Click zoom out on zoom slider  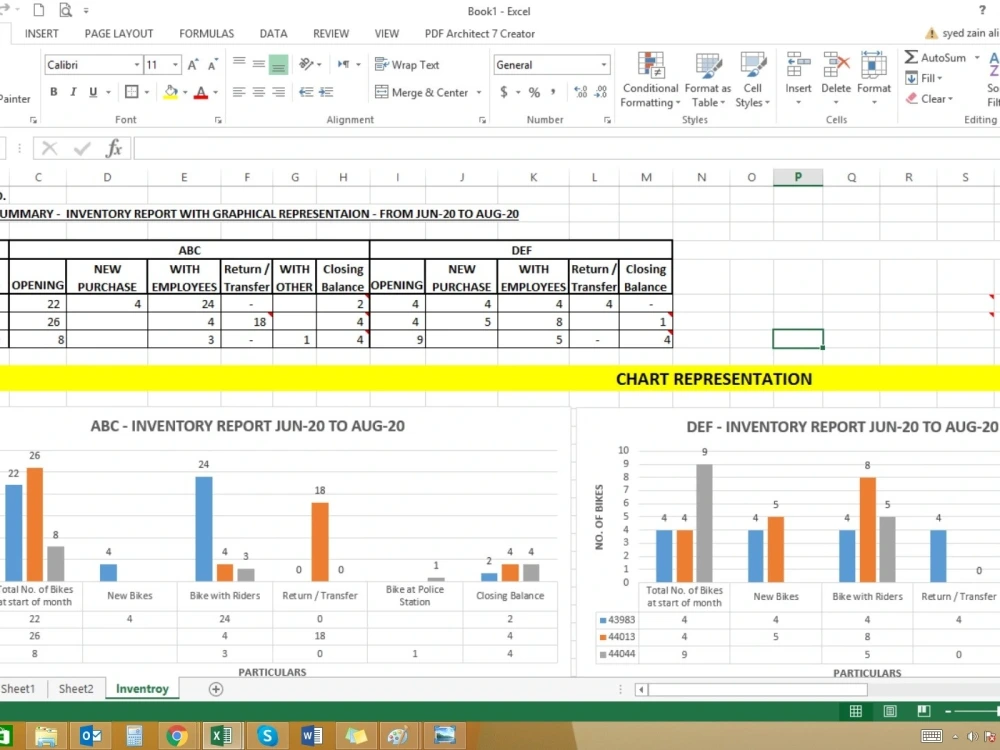point(948,711)
